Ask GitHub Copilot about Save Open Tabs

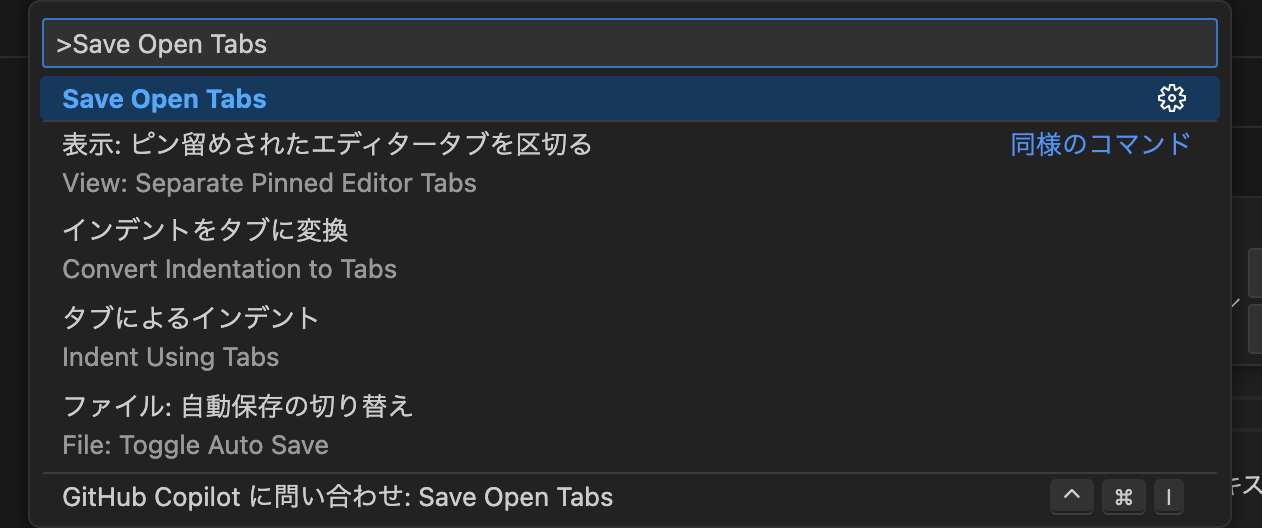tap(337, 497)
